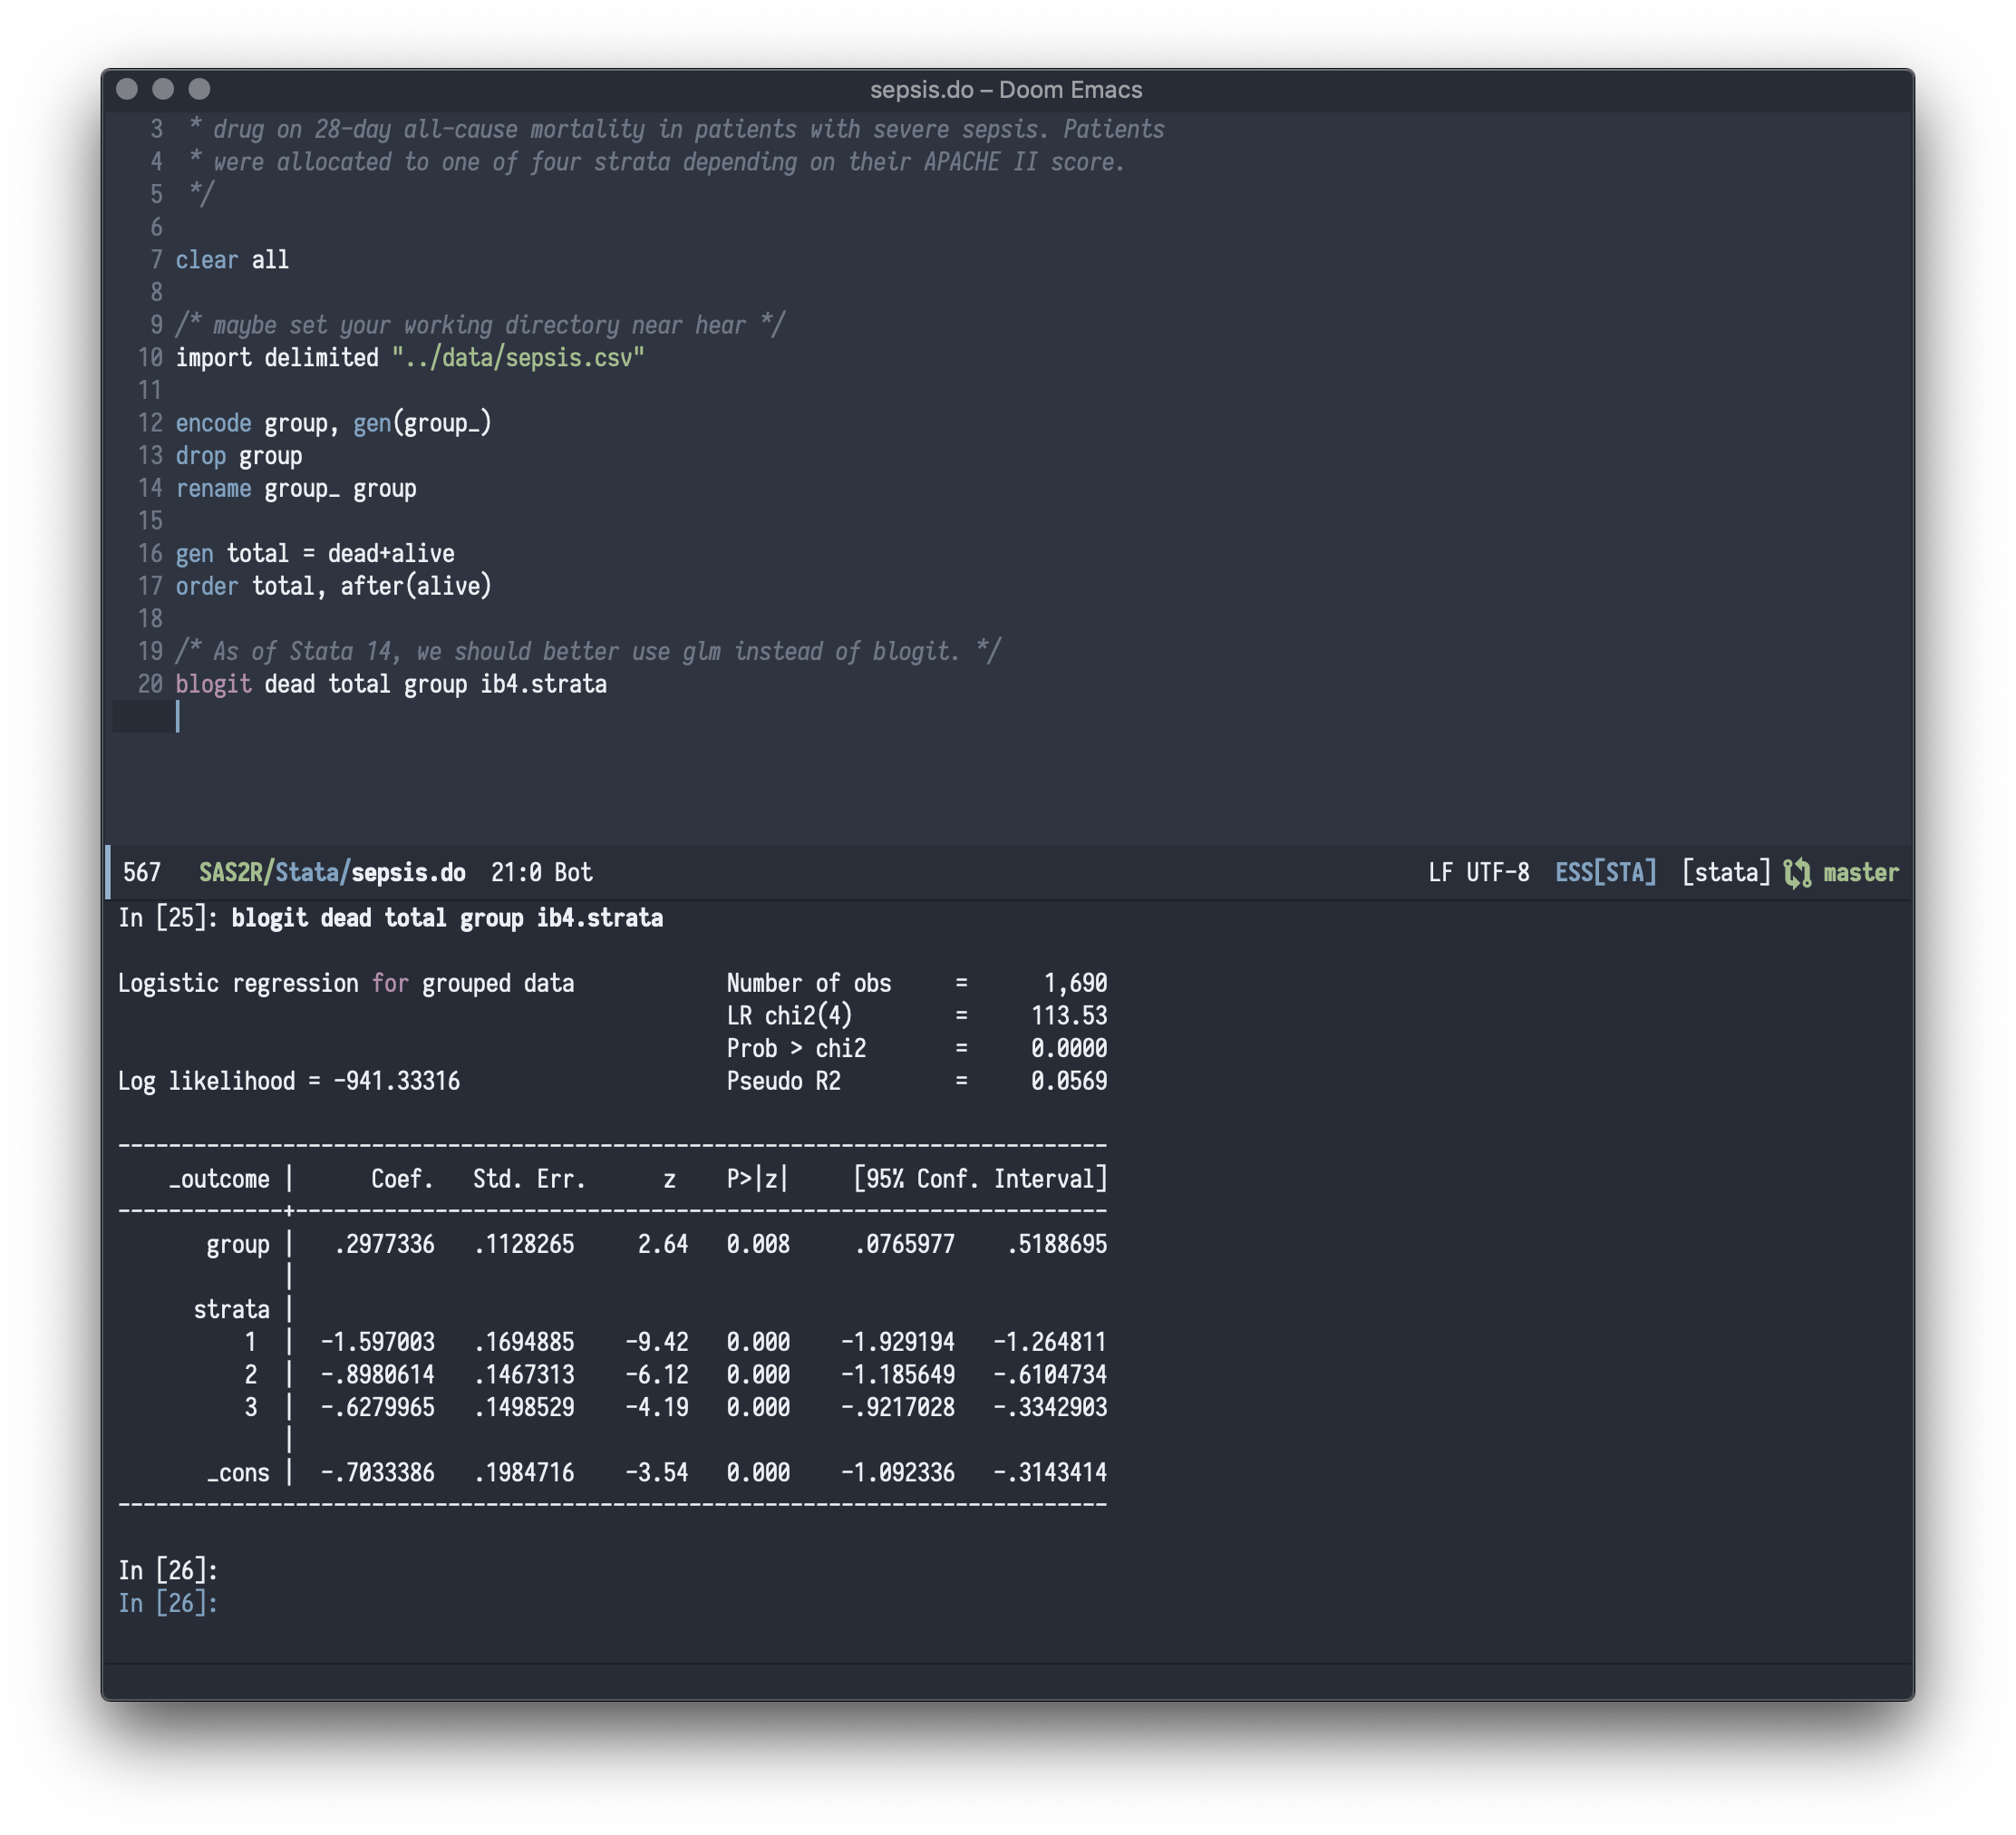Image resolution: width=2016 pixels, height=1835 pixels.
Task: Click the master branch label
Action: [1860, 873]
